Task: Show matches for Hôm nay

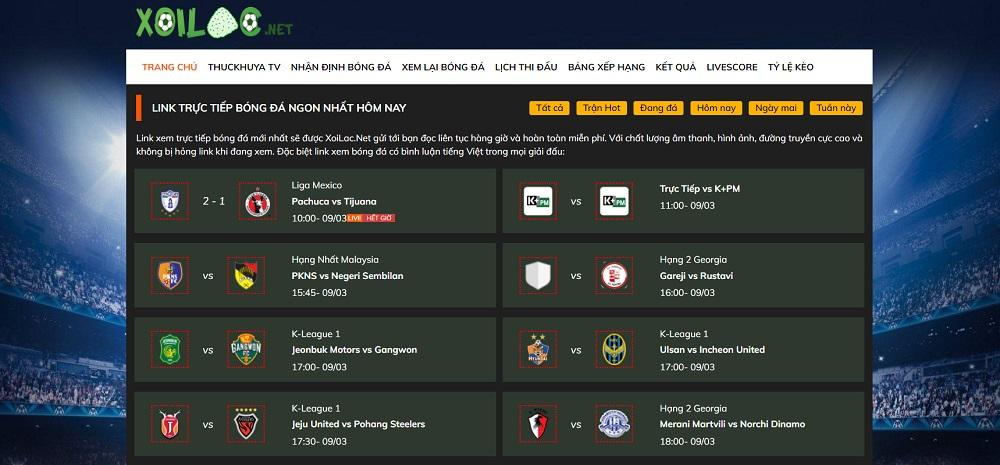Action: point(716,108)
